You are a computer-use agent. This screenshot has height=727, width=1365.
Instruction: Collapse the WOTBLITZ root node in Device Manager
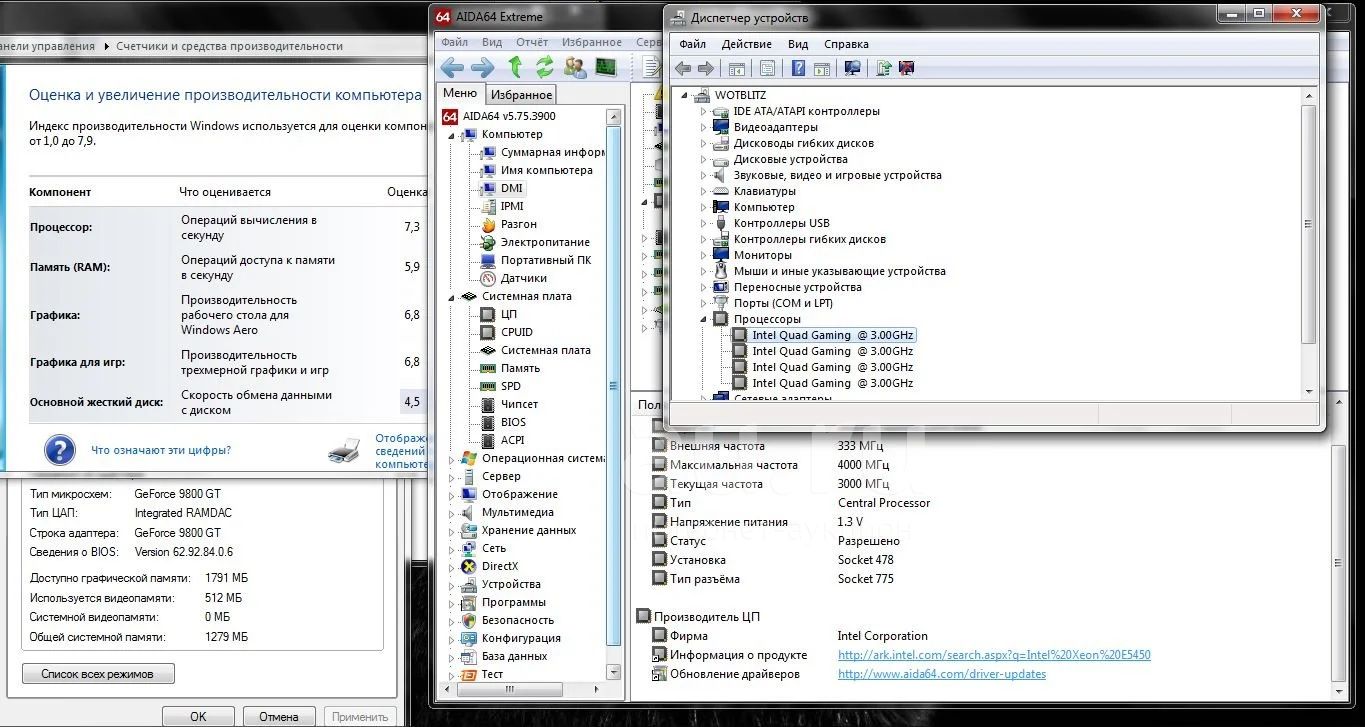[685, 95]
